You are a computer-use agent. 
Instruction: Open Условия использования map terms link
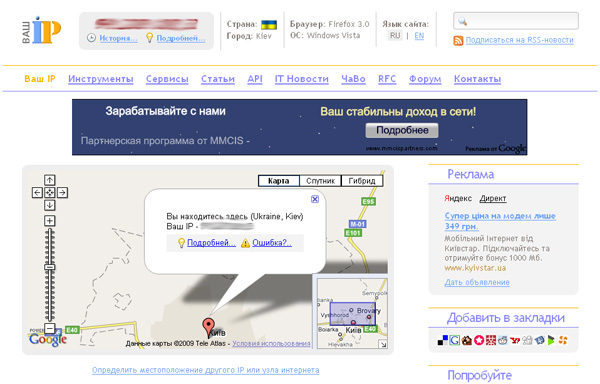pyautogui.click(x=271, y=343)
